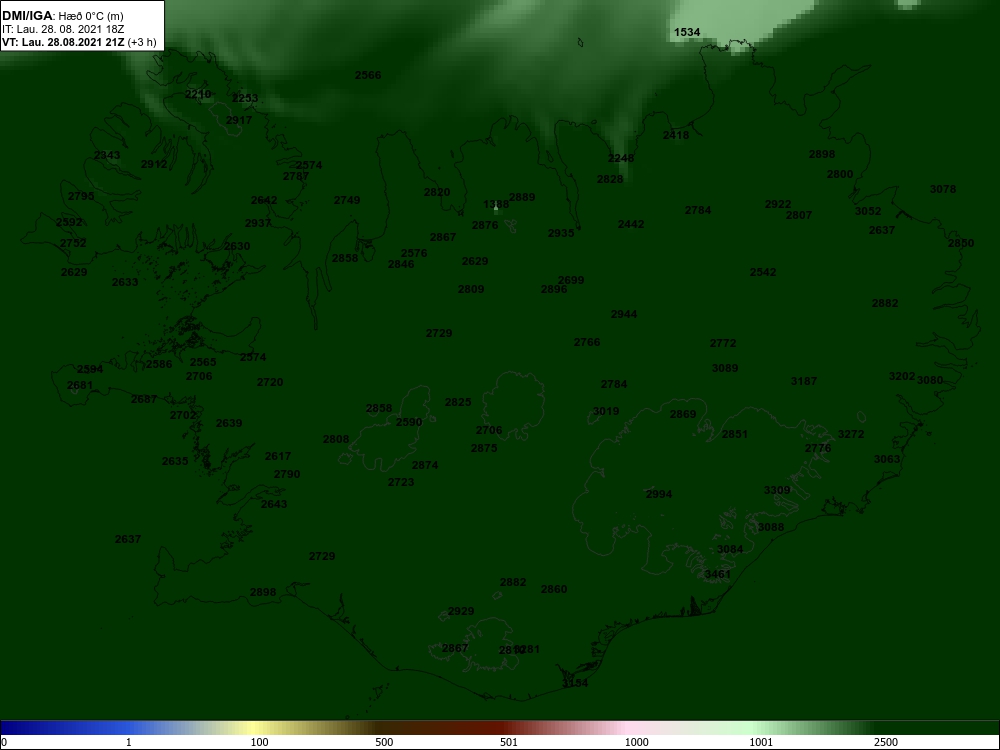Click the 2929 height label

[x=460, y=611]
